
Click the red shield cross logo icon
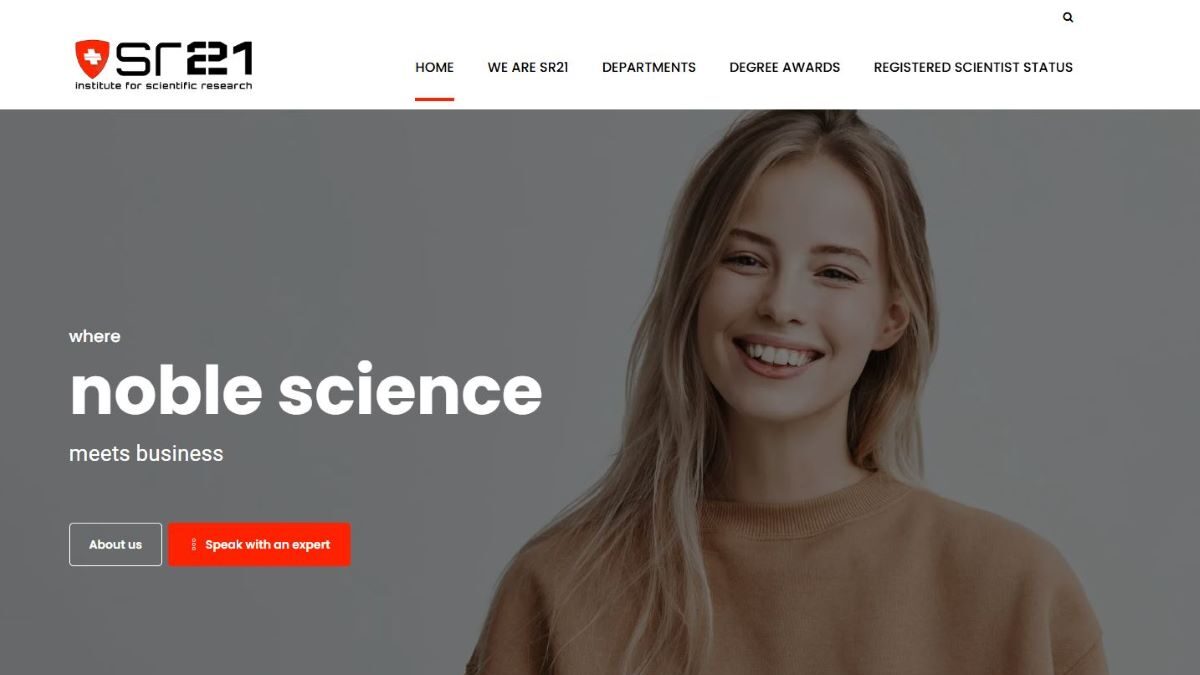(x=91, y=59)
